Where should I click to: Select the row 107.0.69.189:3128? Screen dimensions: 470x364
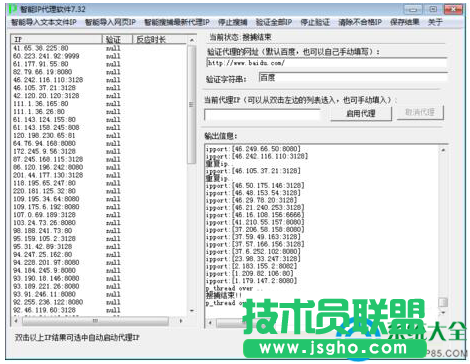44,215
